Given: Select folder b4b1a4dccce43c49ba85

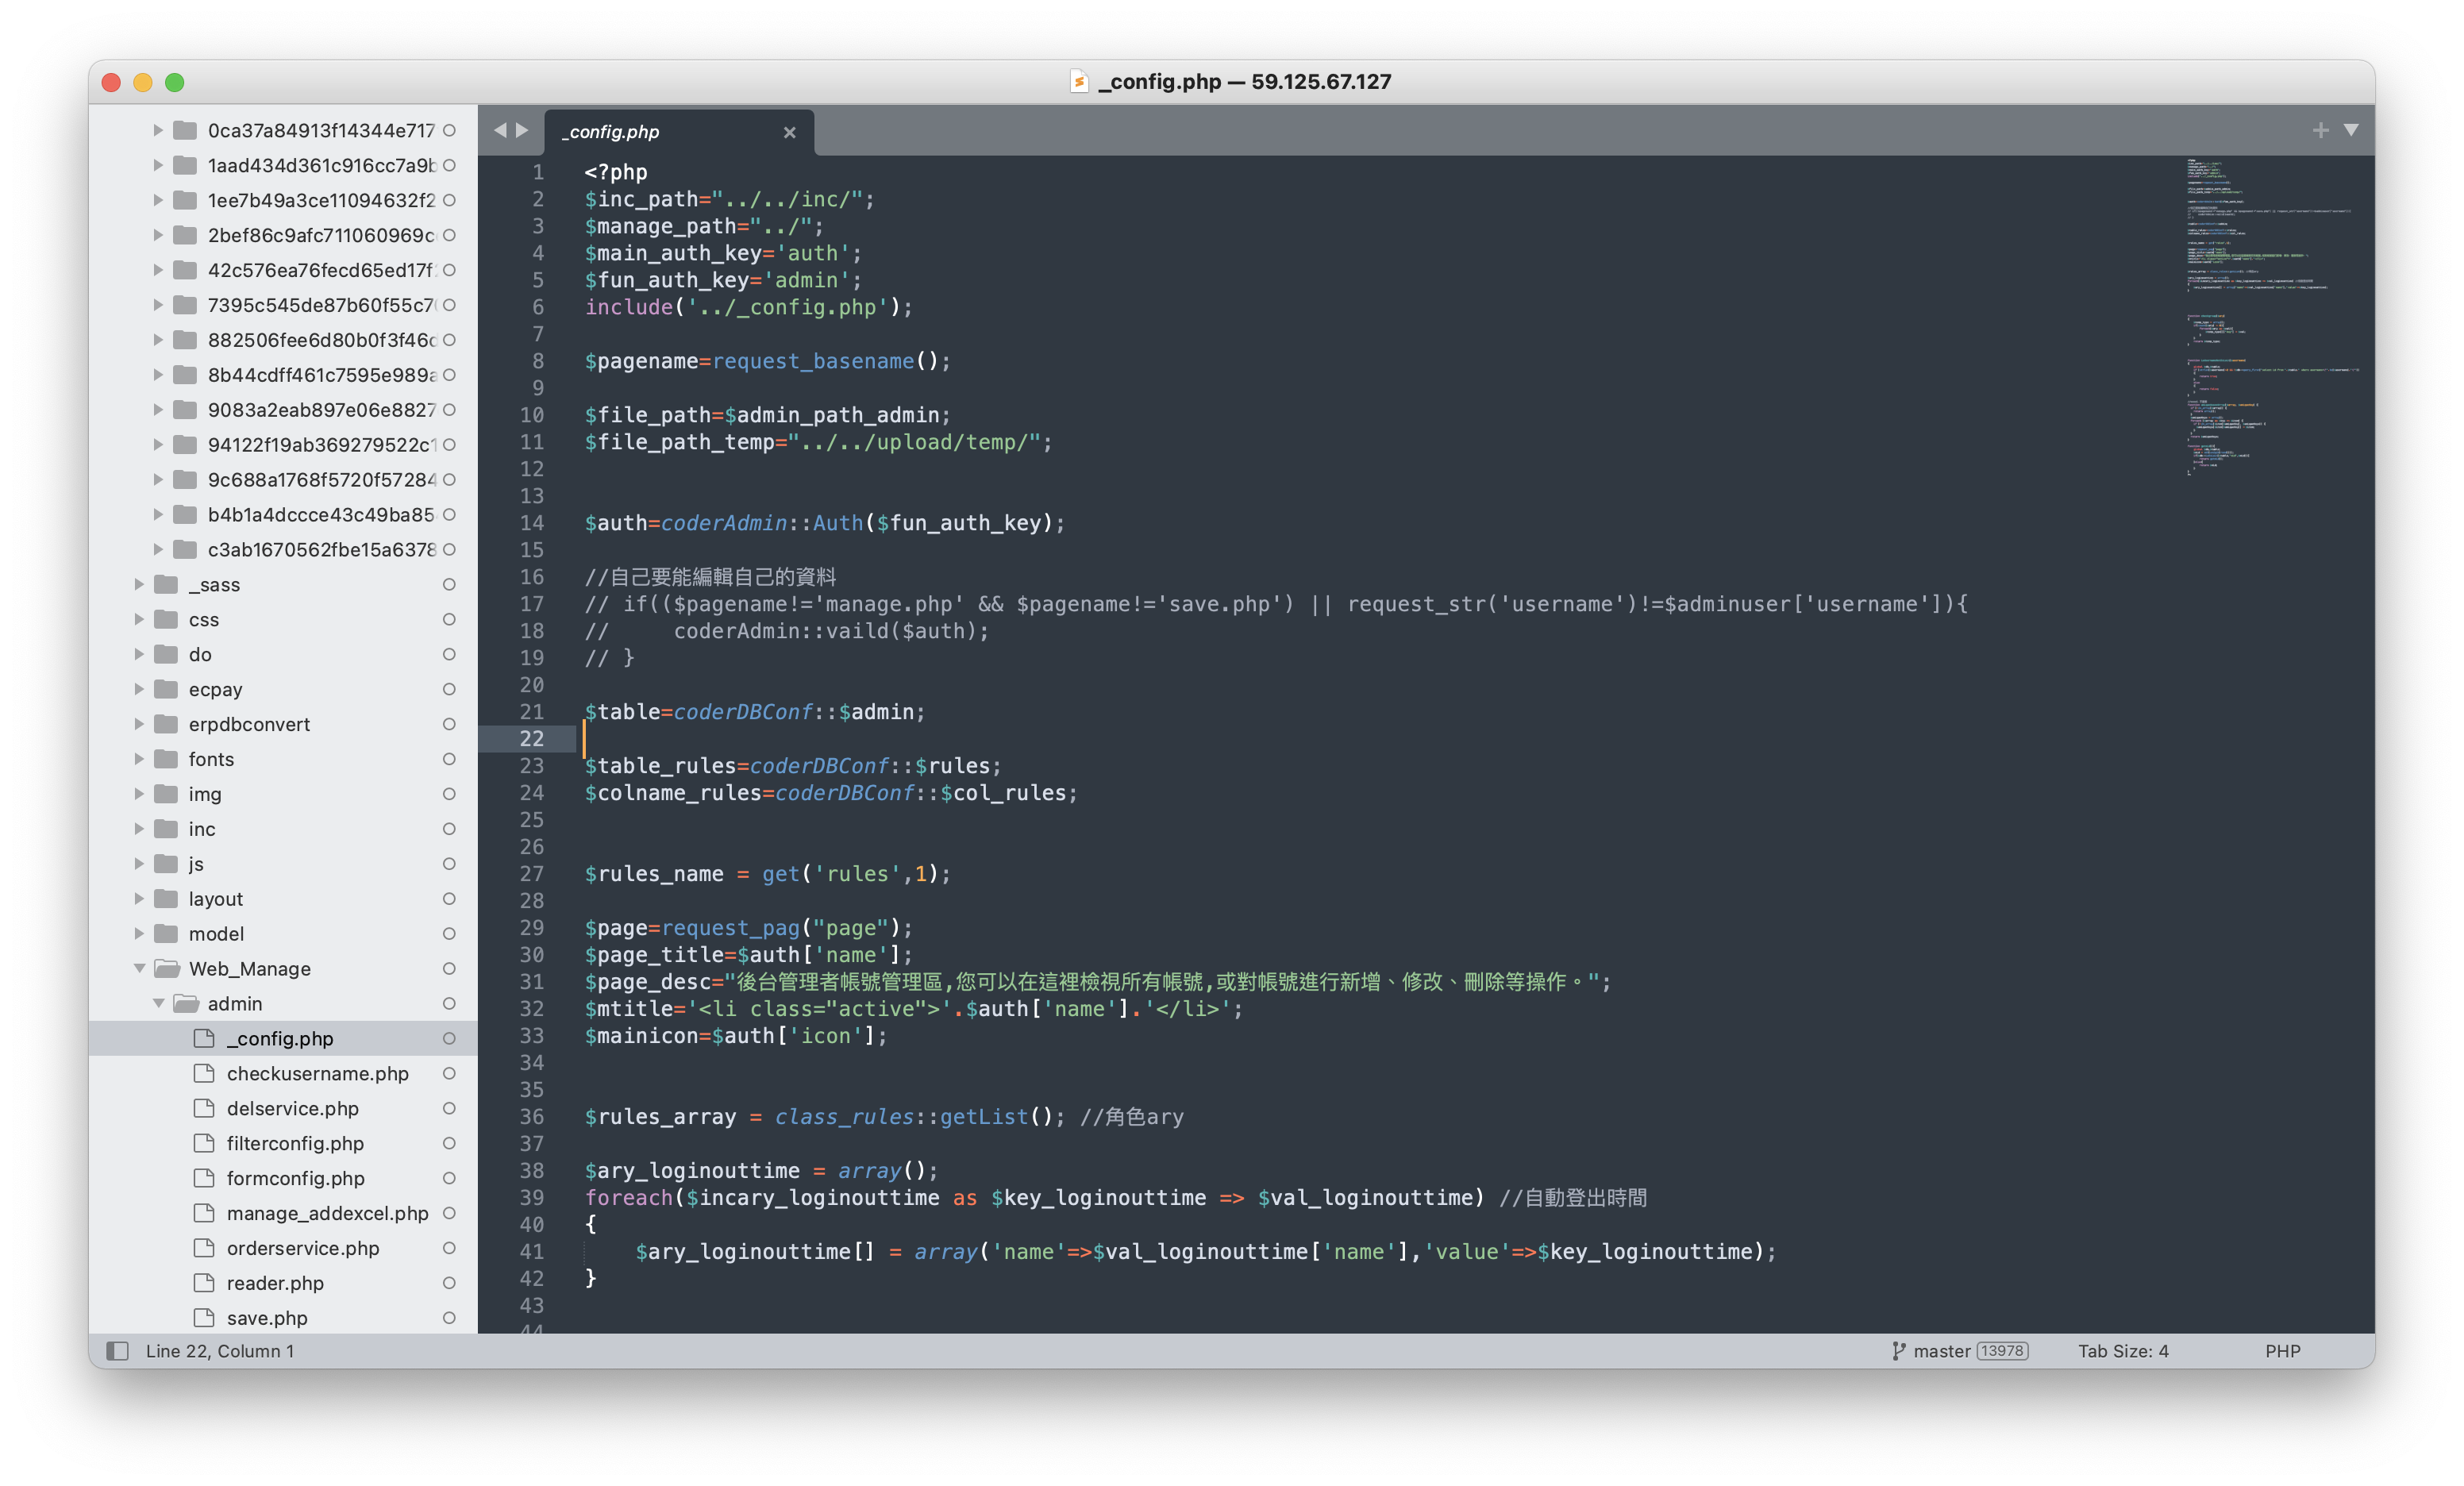Looking at the screenshot, I should click(321, 514).
